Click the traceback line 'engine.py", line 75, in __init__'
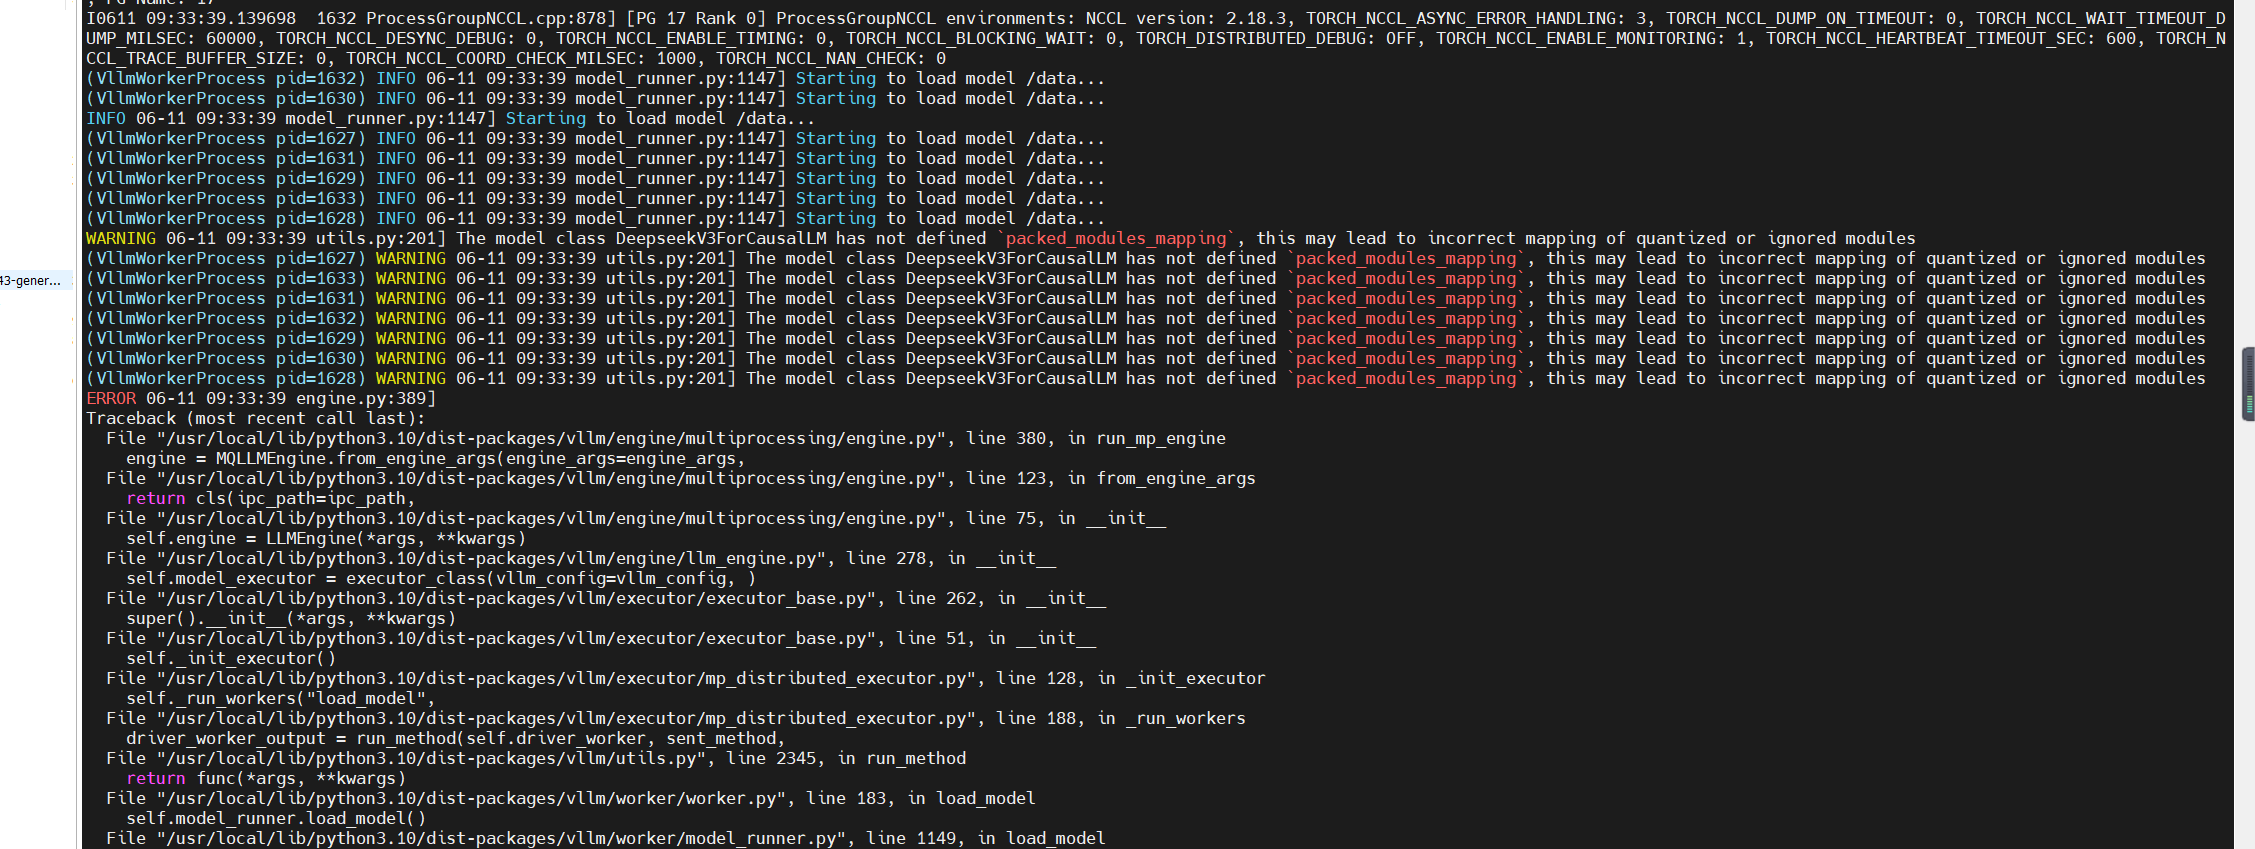Screen dimensions: 2255x849 (x=636, y=518)
